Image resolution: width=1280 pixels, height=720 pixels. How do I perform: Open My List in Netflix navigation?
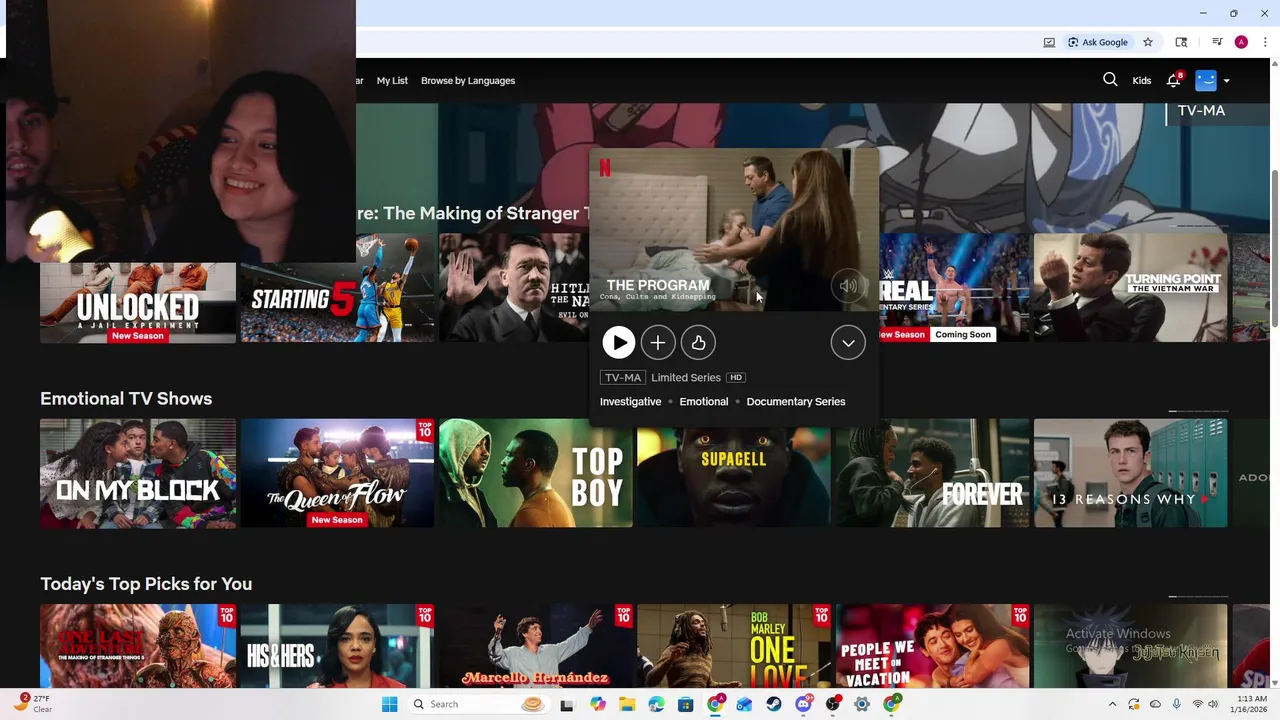(x=392, y=81)
